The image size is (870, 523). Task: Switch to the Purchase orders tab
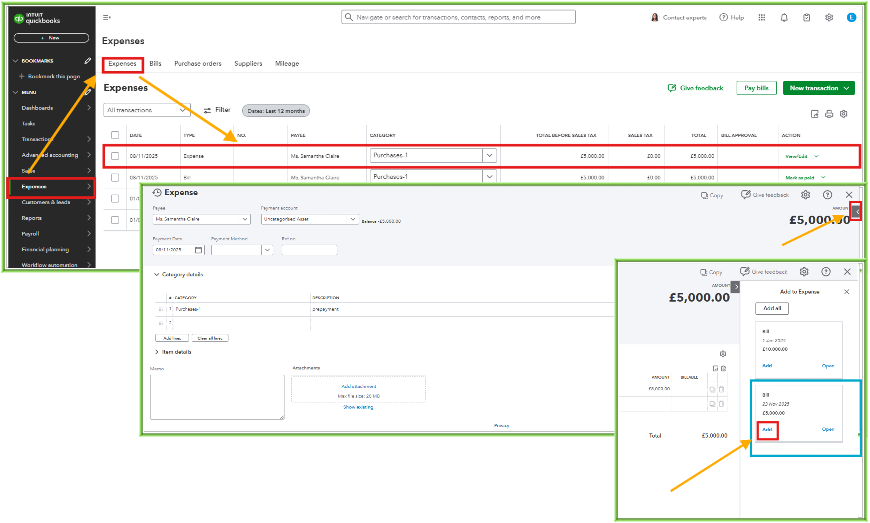(x=198, y=64)
